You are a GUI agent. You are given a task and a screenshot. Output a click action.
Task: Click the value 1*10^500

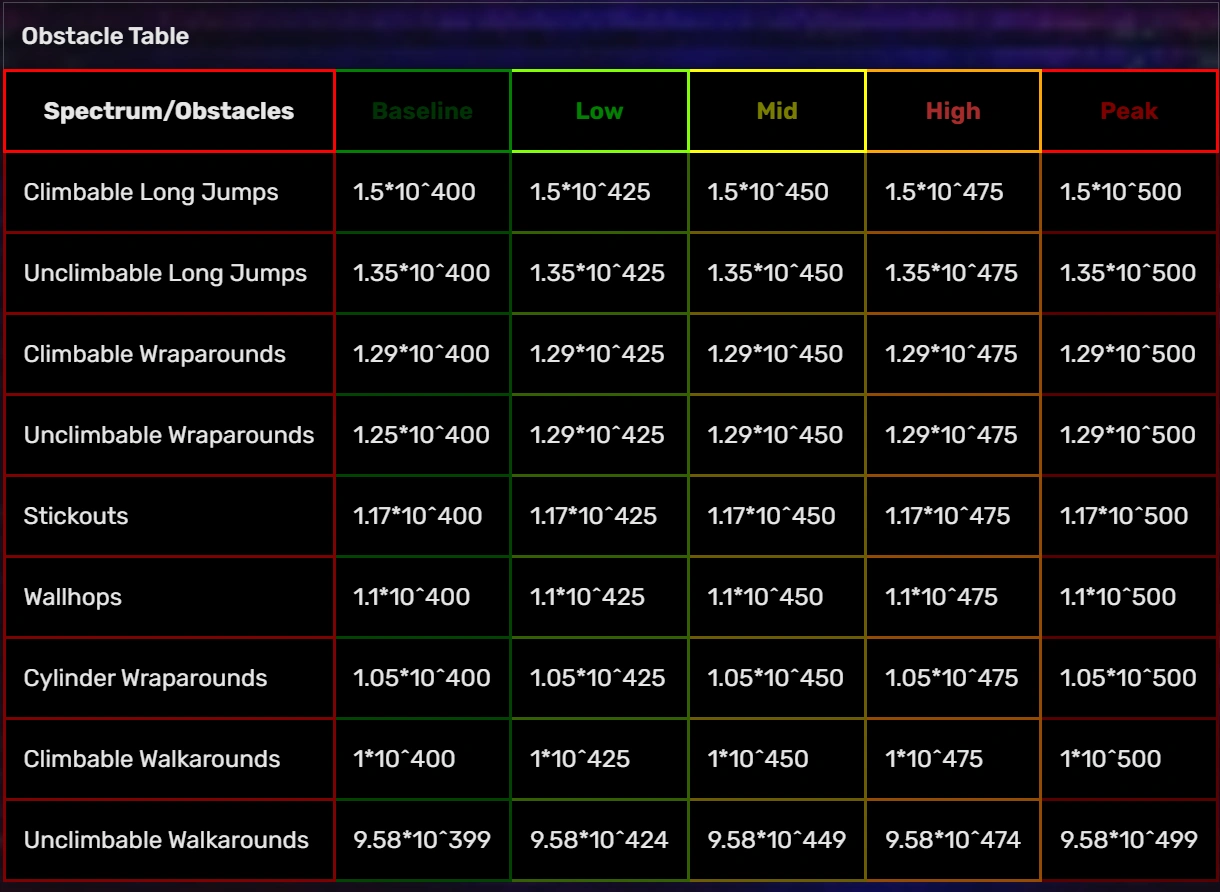1110,759
